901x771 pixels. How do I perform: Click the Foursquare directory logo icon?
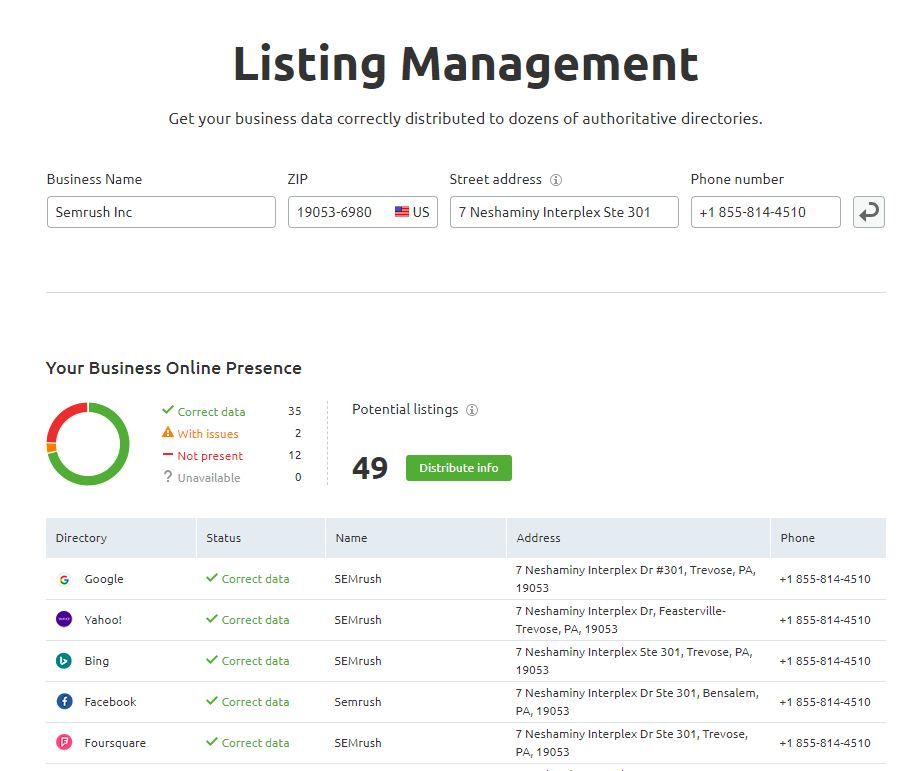coord(64,742)
